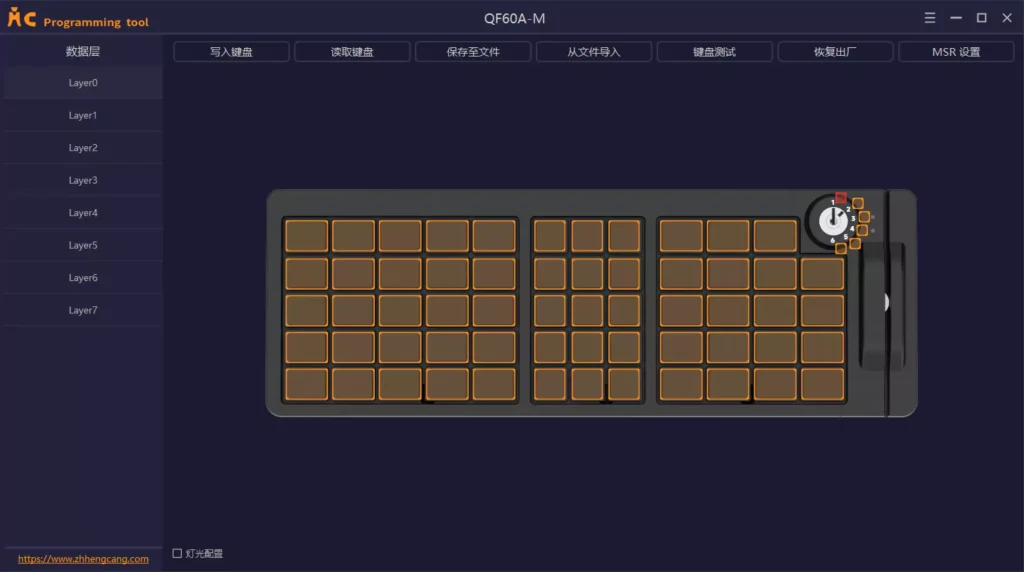Image resolution: width=1024 pixels, height=572 pixels.
Task: Select rightmost key in right block's second row
Action: (823, 273)
